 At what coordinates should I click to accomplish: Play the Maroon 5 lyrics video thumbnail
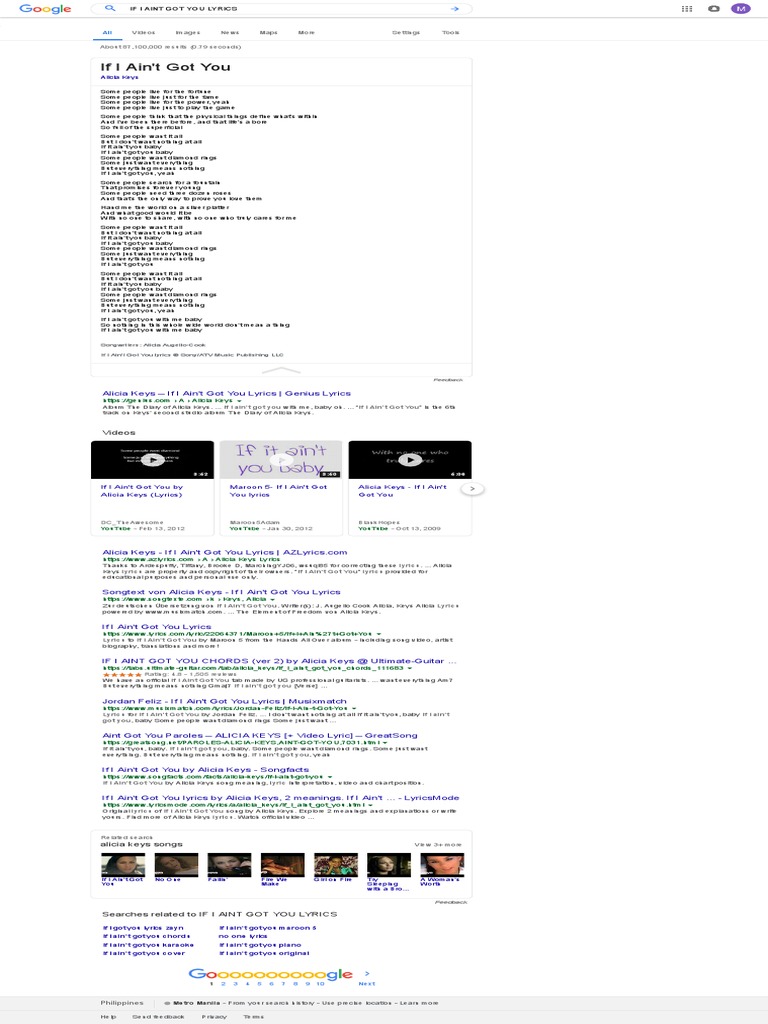click(x=281, y=460)
